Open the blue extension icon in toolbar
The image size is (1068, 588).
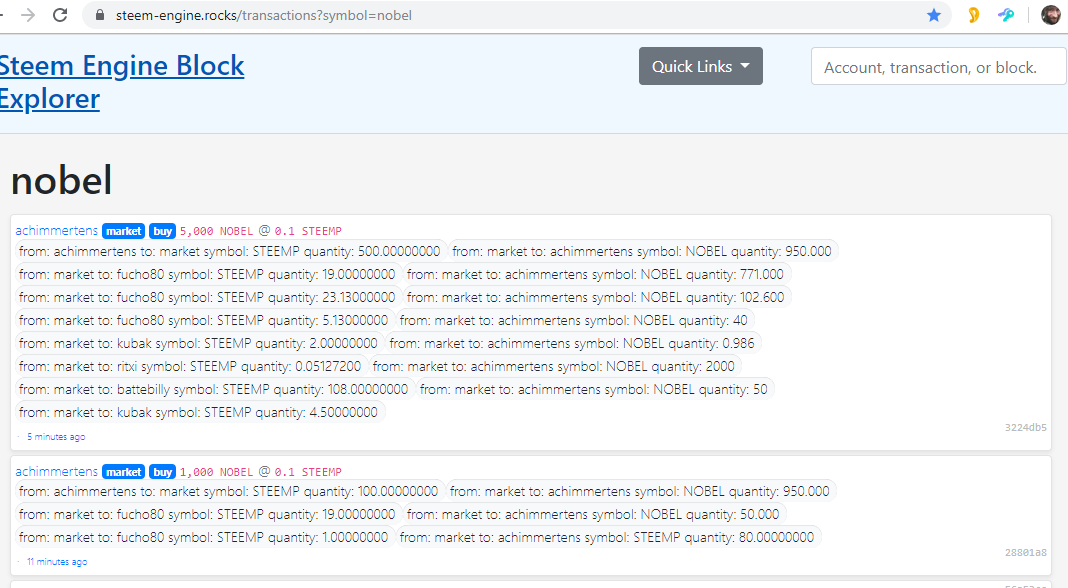click(x=1006, y=15)
